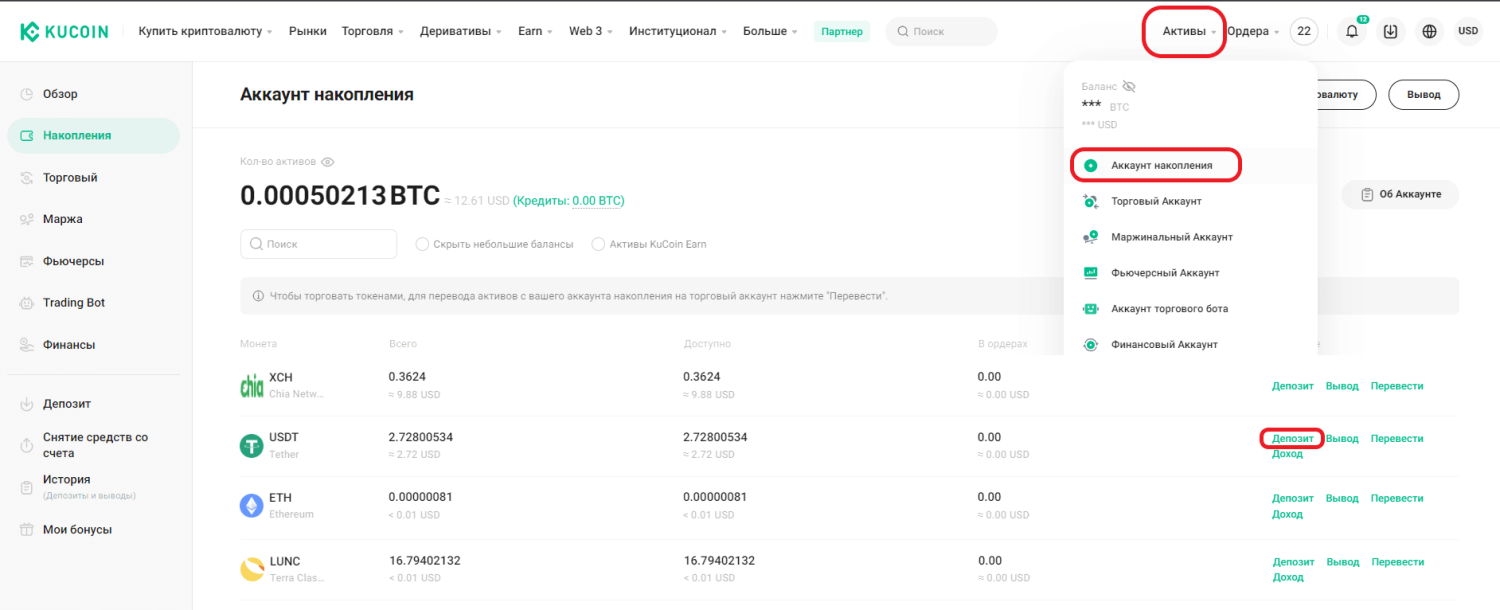Click 'Перевести' link in the ETH row
The width and height of the screenshot is (1500, 610).
[x=1397, y=498]
